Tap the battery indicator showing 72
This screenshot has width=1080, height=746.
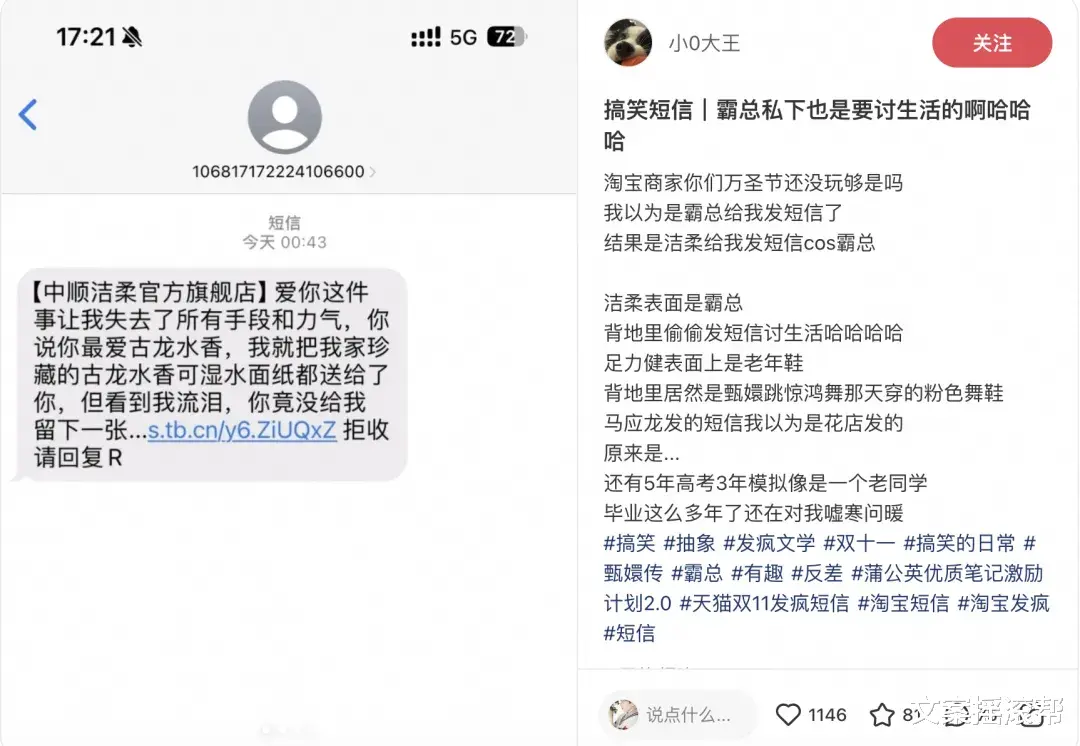(506, 37)
